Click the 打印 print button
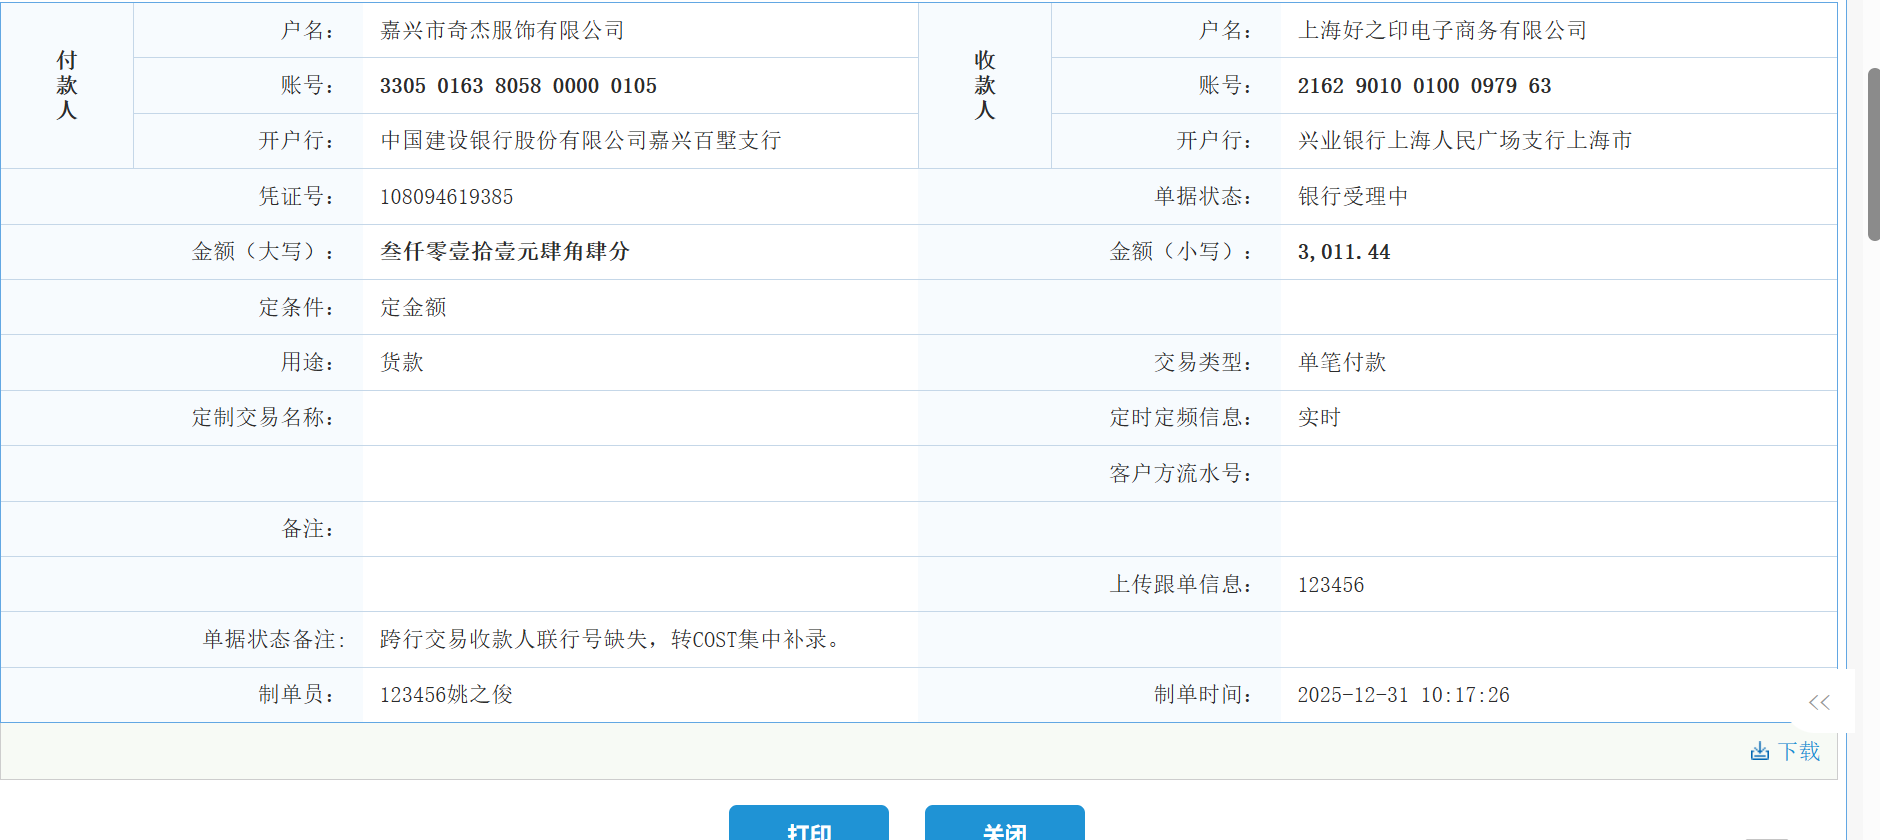1880x840 pixels. point(808,828)
